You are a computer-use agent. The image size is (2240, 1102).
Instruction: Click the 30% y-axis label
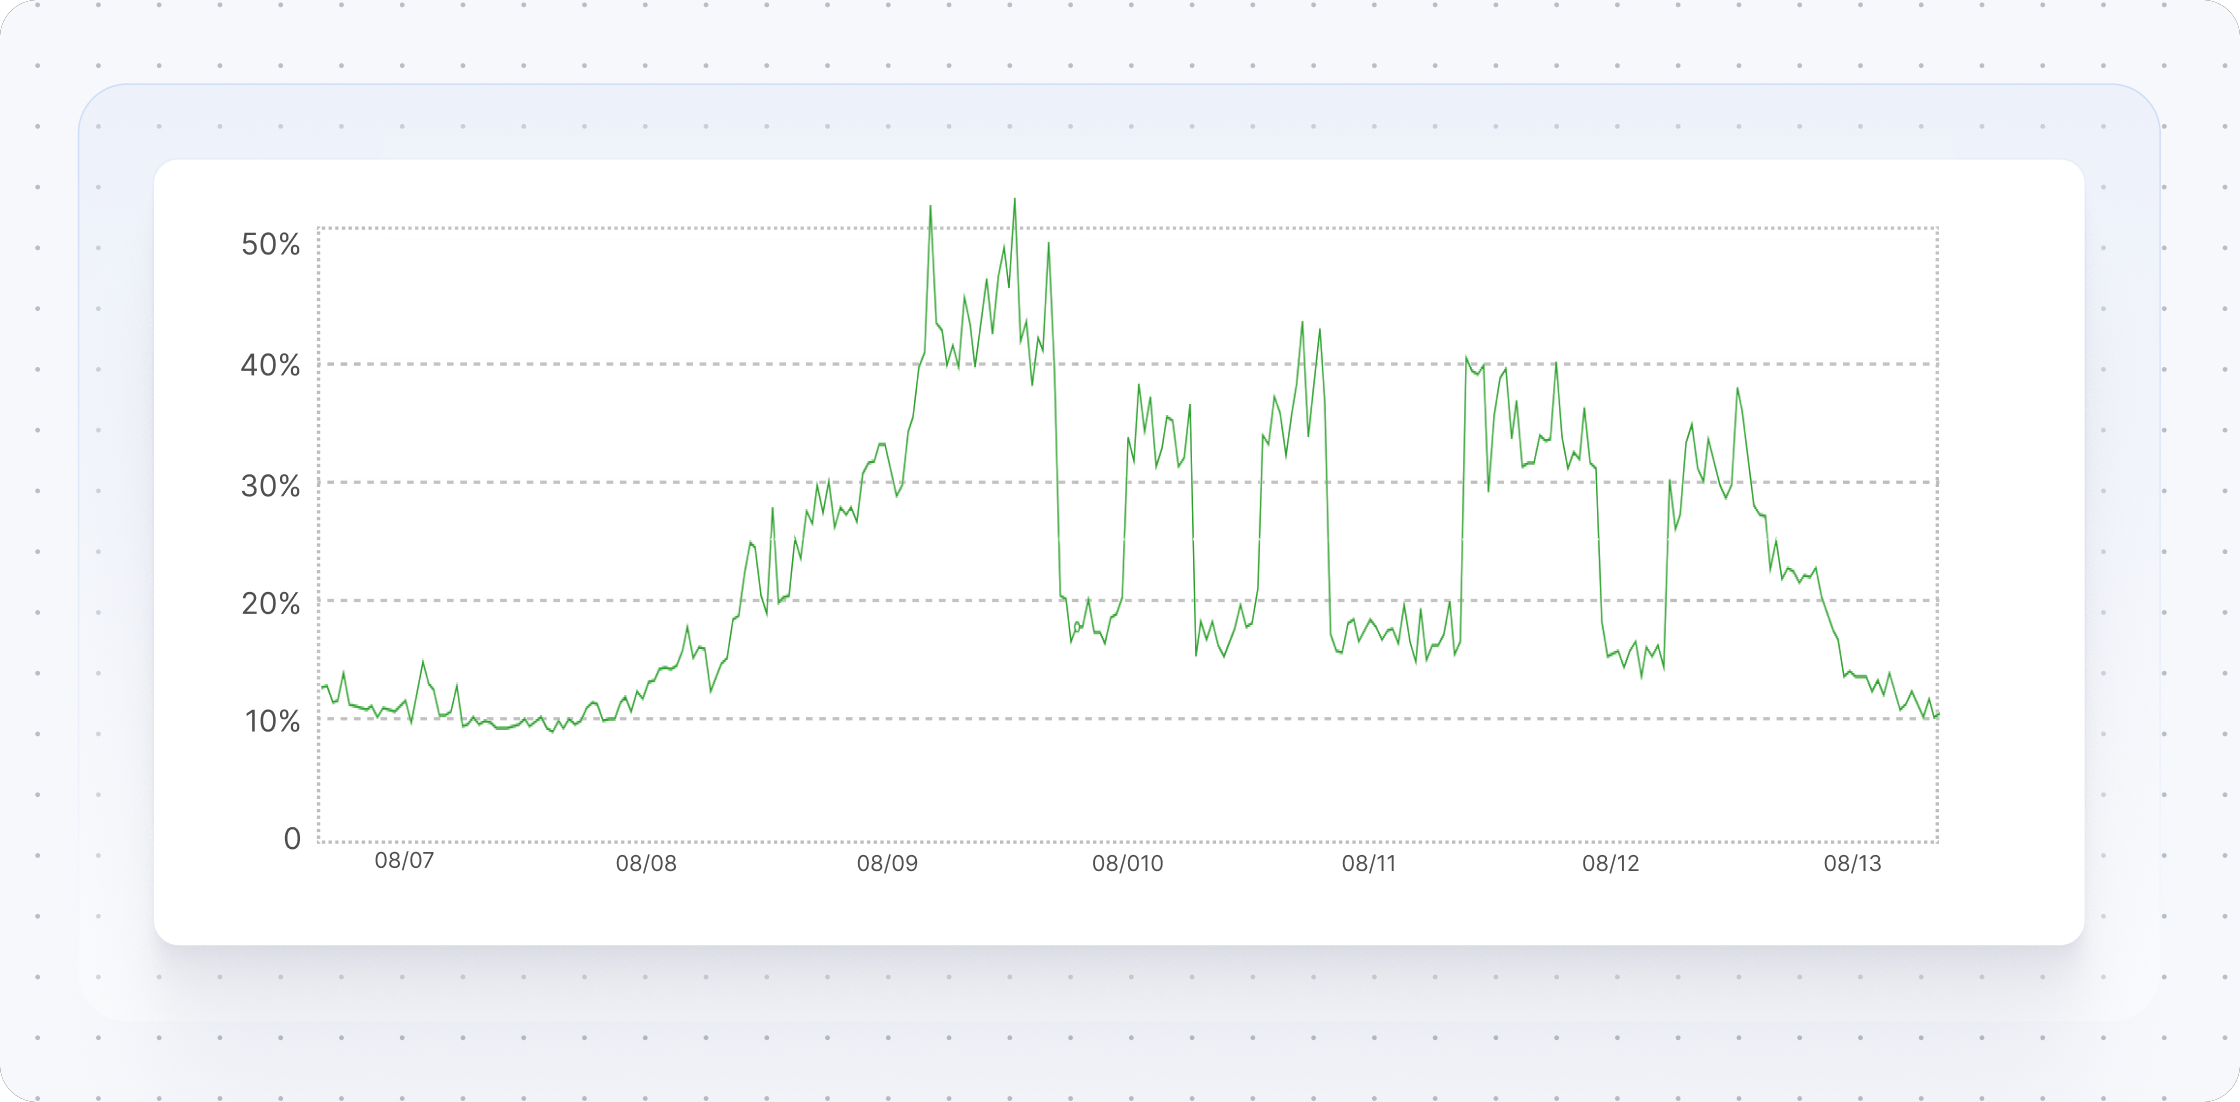coord(270,486)
